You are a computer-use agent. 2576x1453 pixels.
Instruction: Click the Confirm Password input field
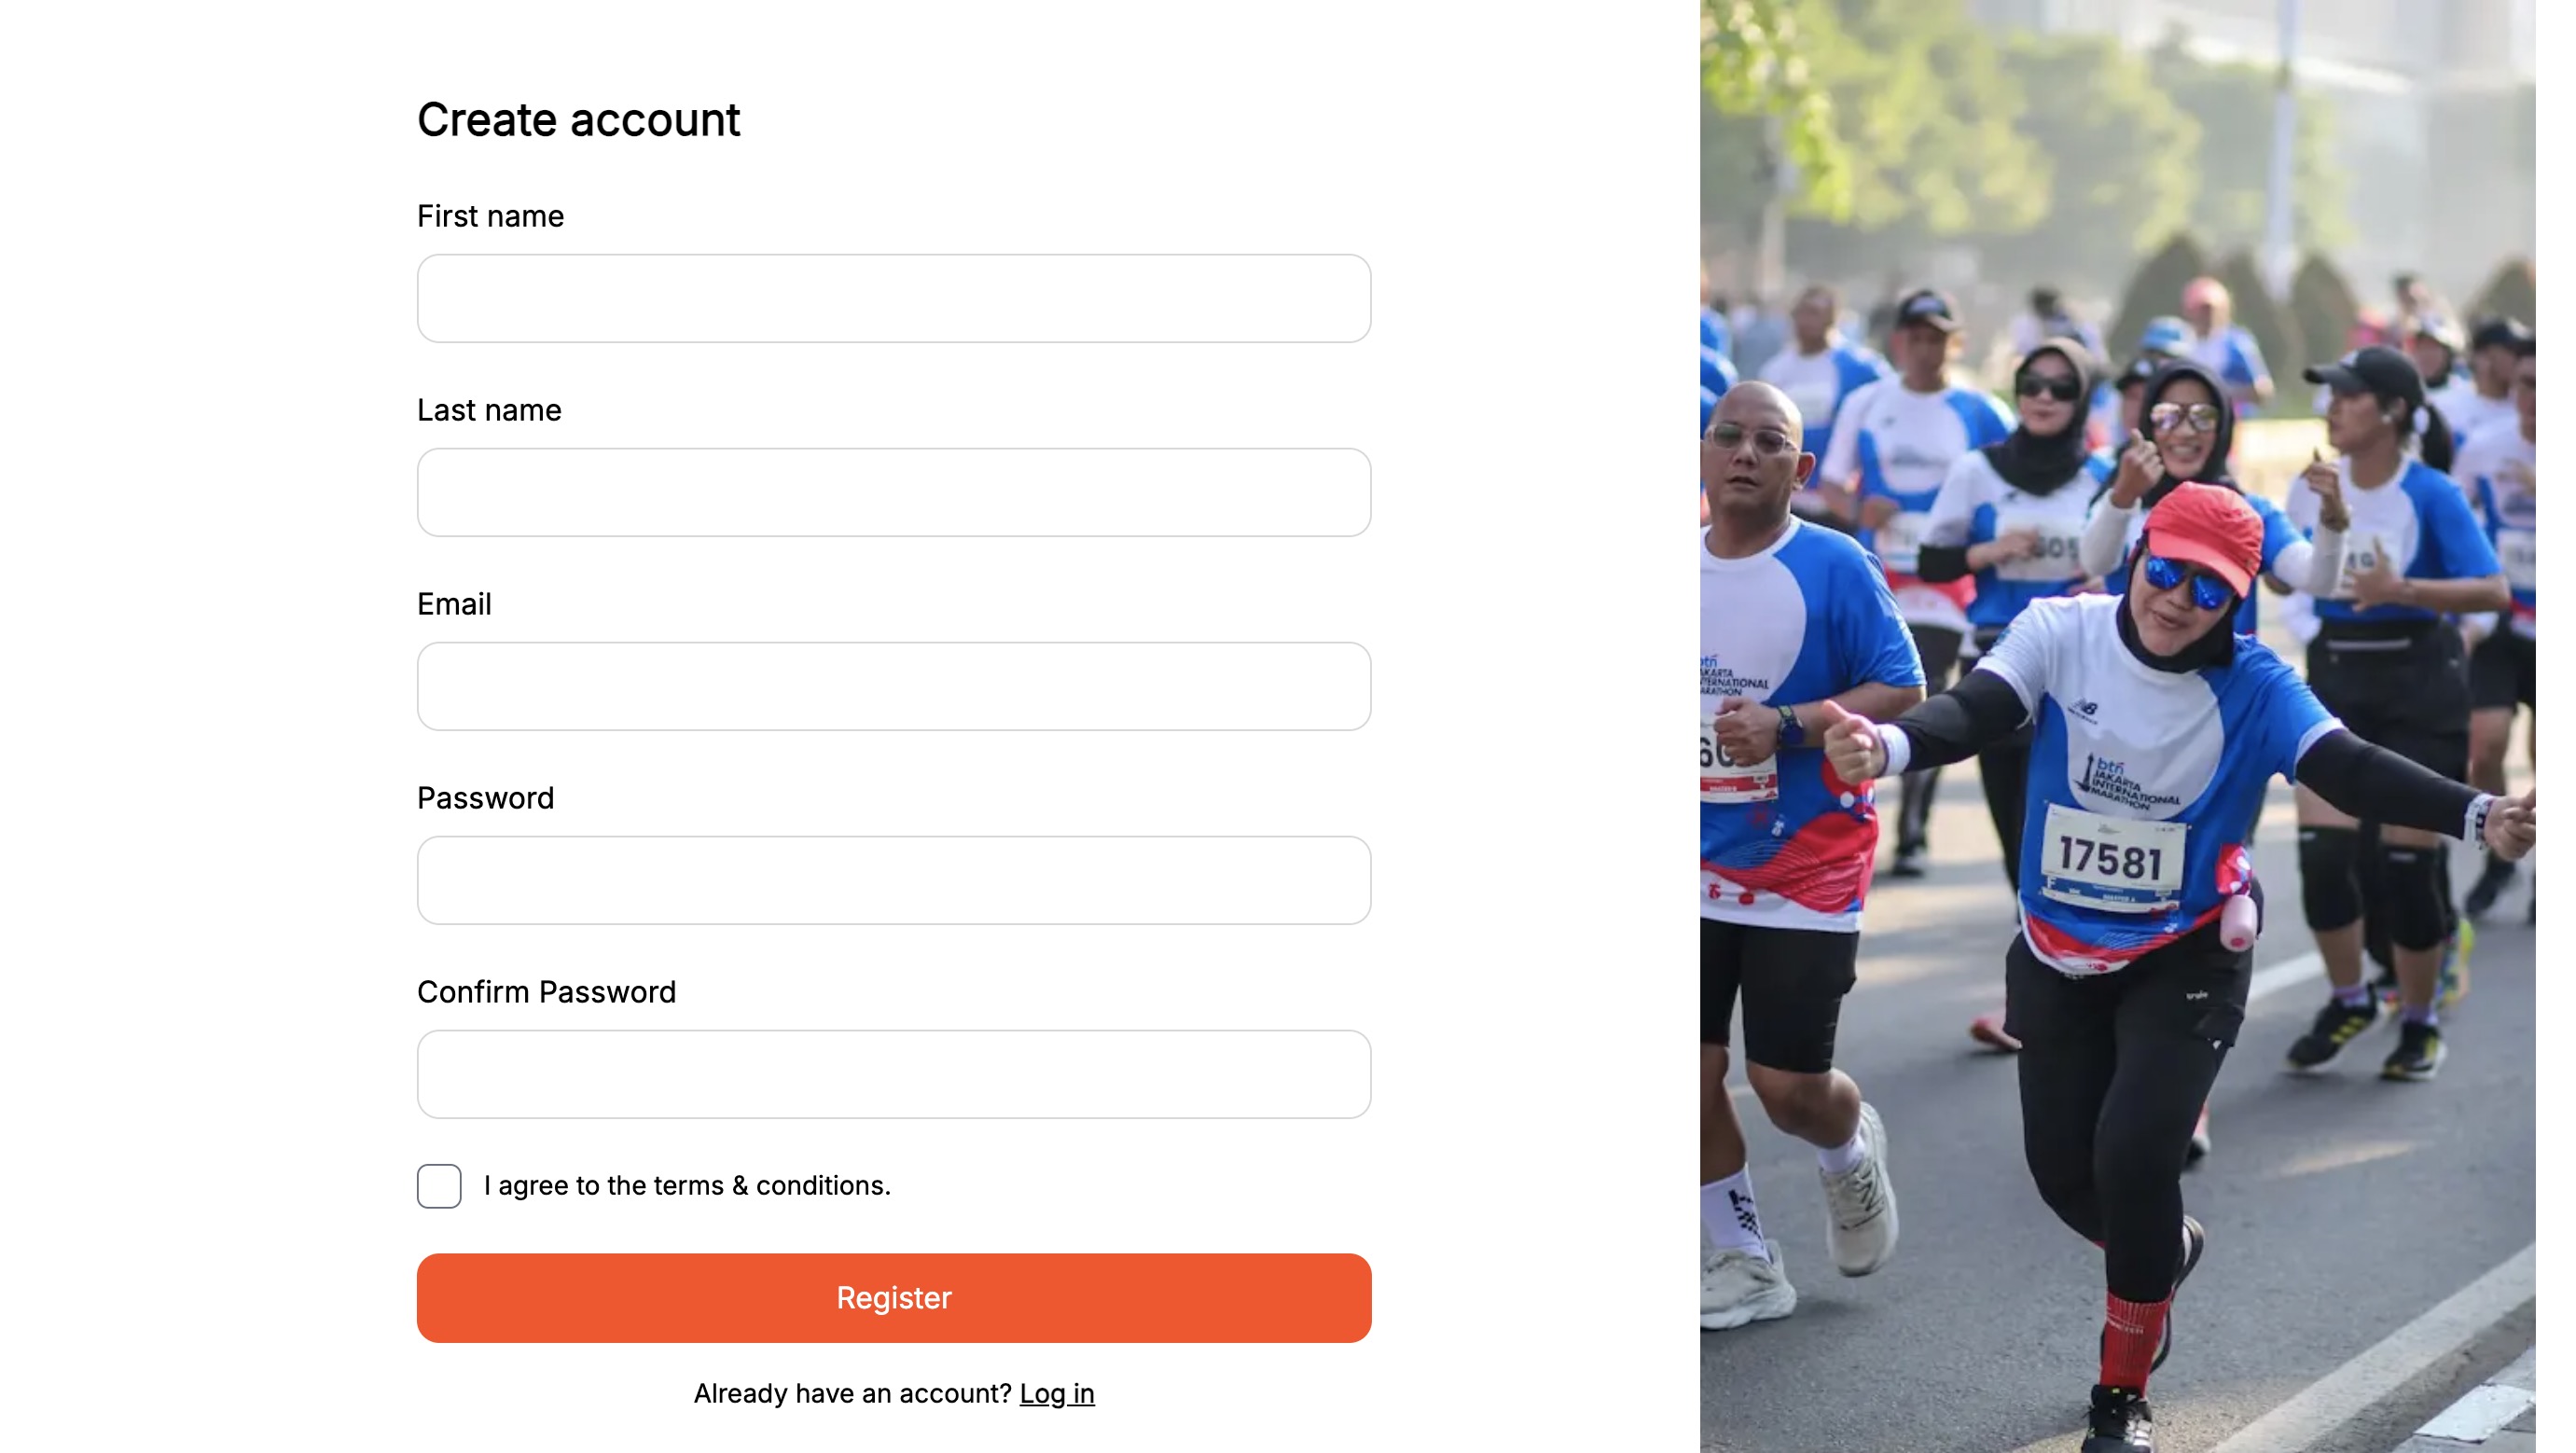[x=893, y=1074]
